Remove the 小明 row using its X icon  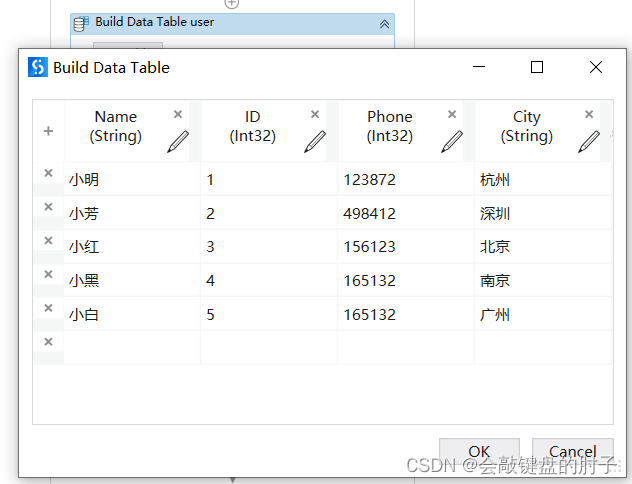tap(48, 173)
